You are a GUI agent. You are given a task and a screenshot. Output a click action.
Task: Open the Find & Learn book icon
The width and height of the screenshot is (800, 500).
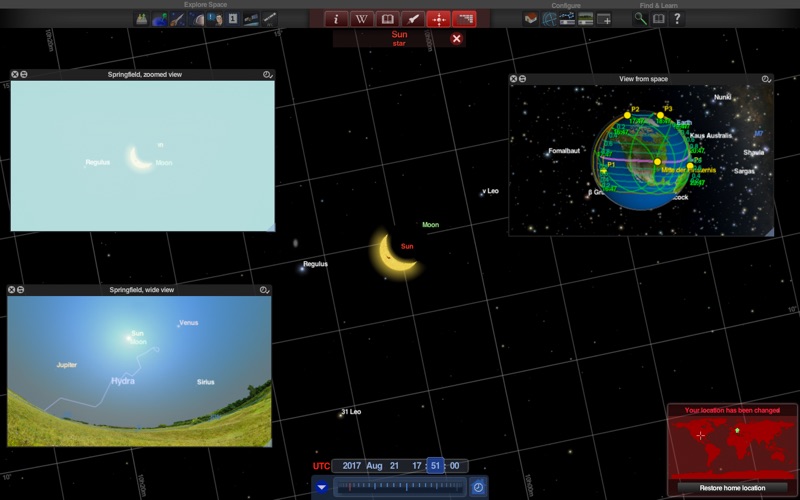[x=659, y=19]
